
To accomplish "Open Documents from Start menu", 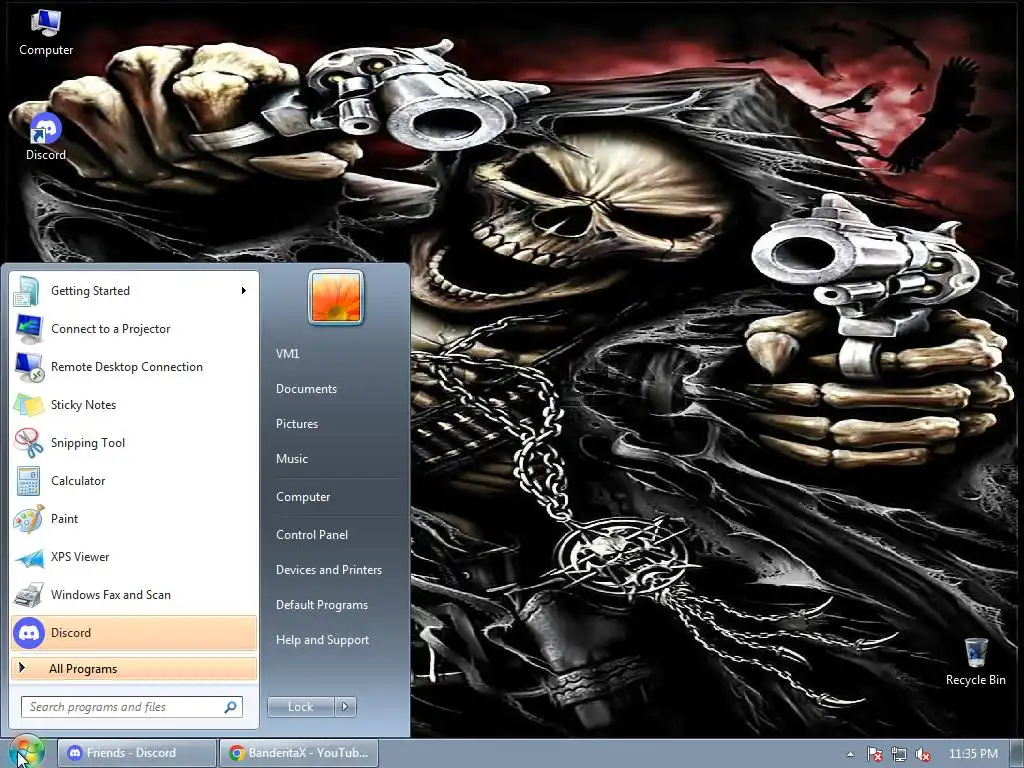I will pos(306,389).
